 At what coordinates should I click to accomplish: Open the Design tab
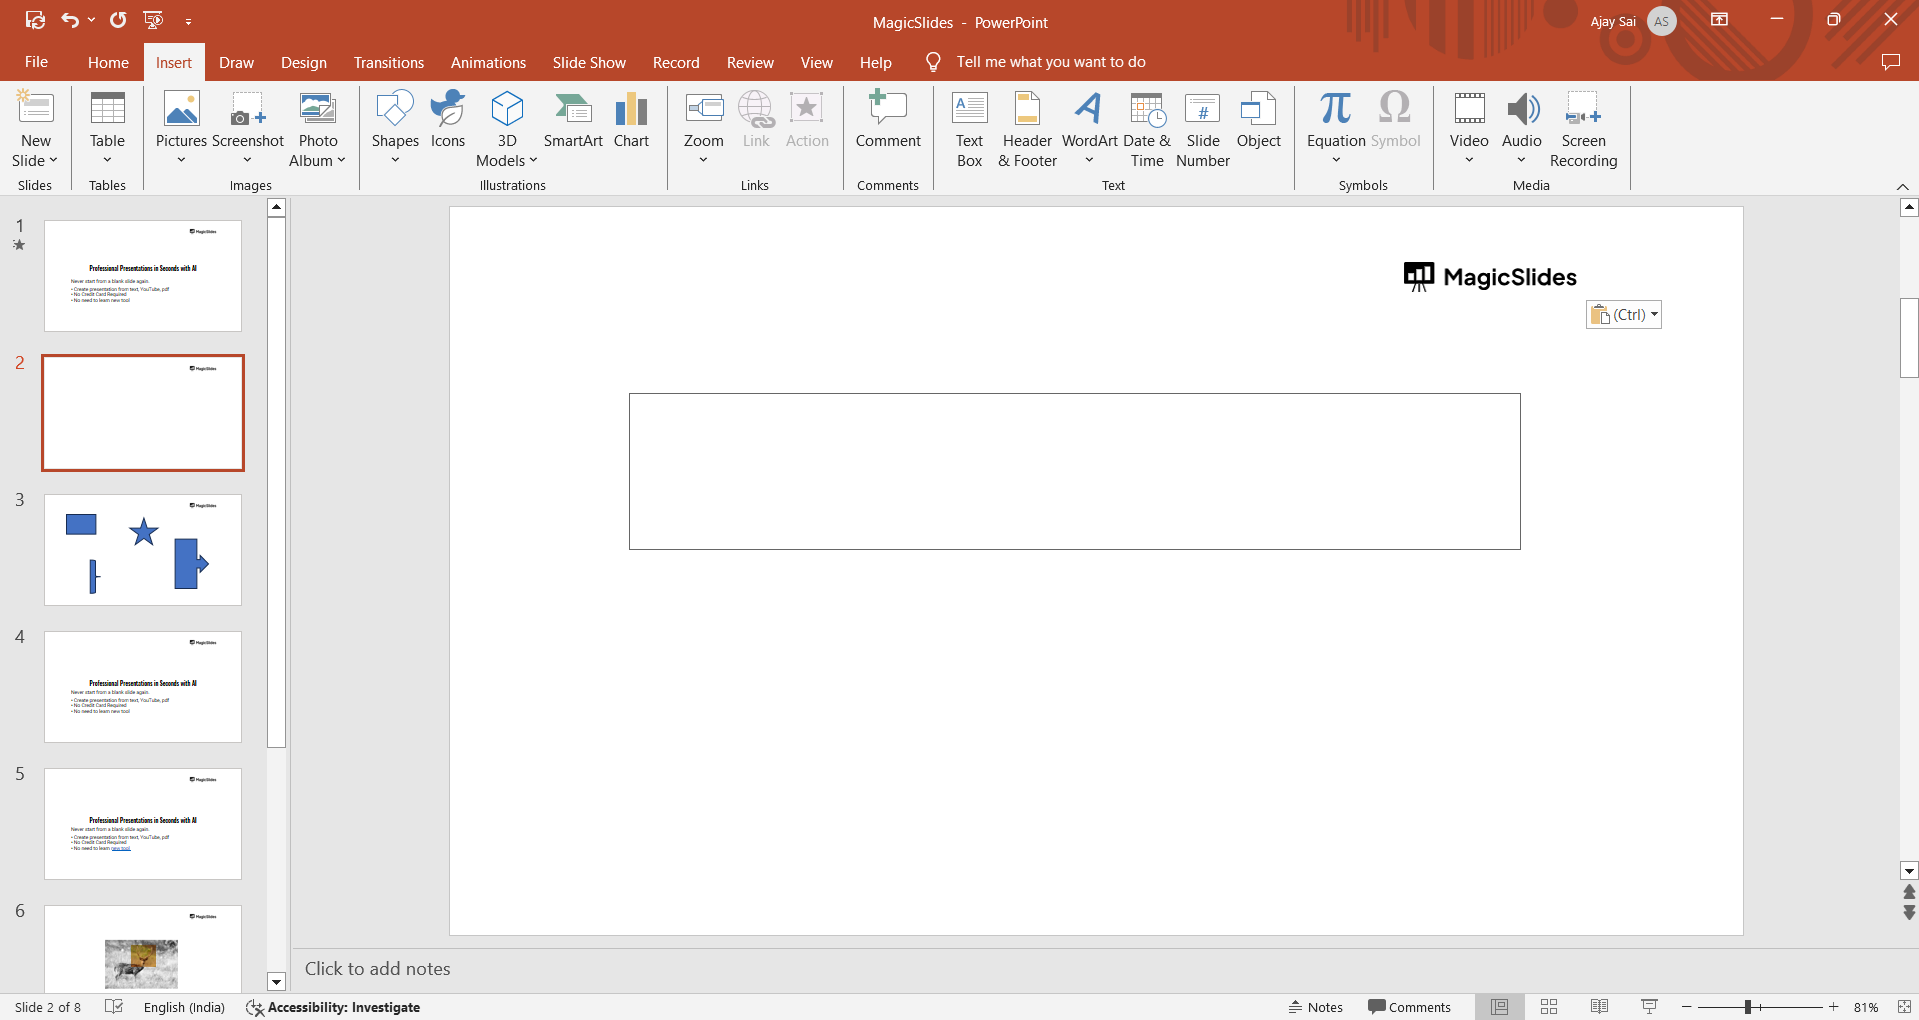(303, 62)
